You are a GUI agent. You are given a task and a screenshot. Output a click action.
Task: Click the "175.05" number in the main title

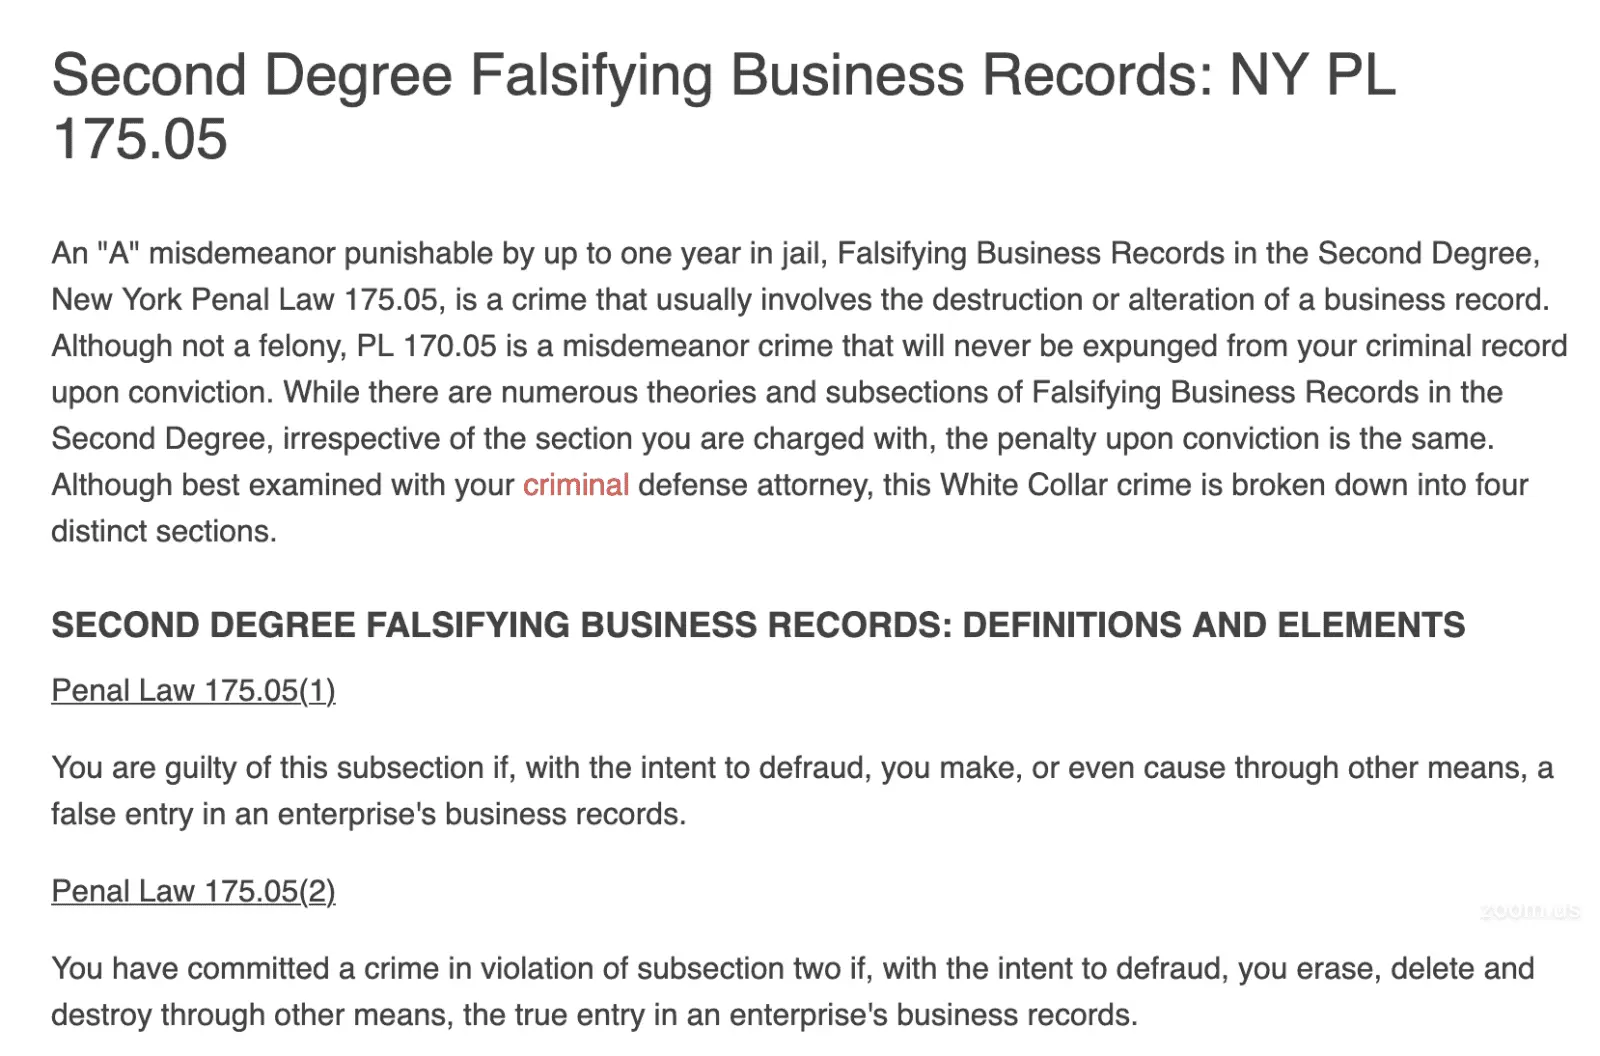(x=140, y=139)
